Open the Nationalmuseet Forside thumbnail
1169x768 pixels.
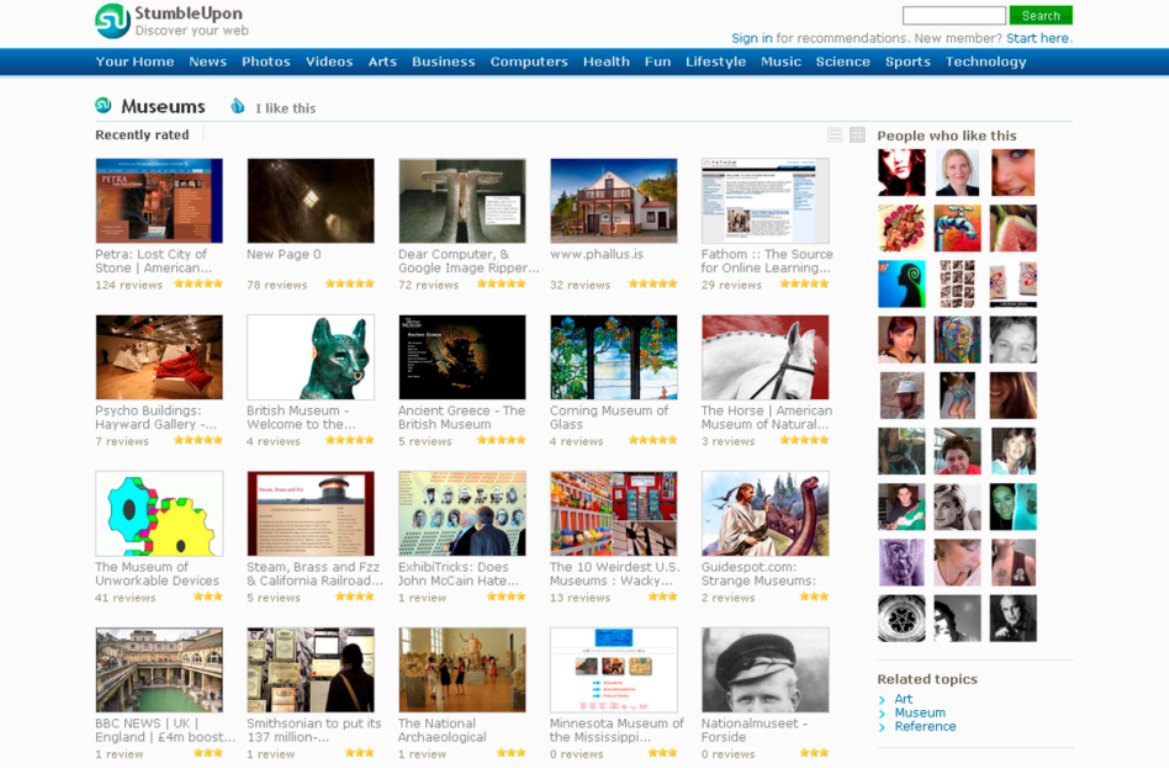coord(765,670)
